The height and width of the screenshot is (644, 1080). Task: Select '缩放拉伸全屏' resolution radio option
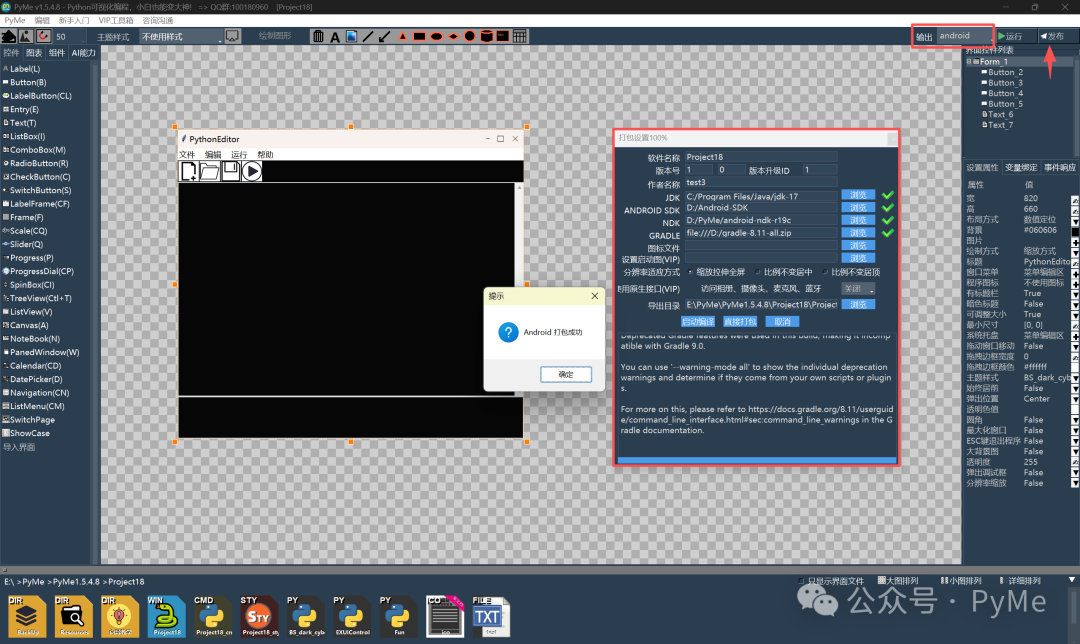690,272
